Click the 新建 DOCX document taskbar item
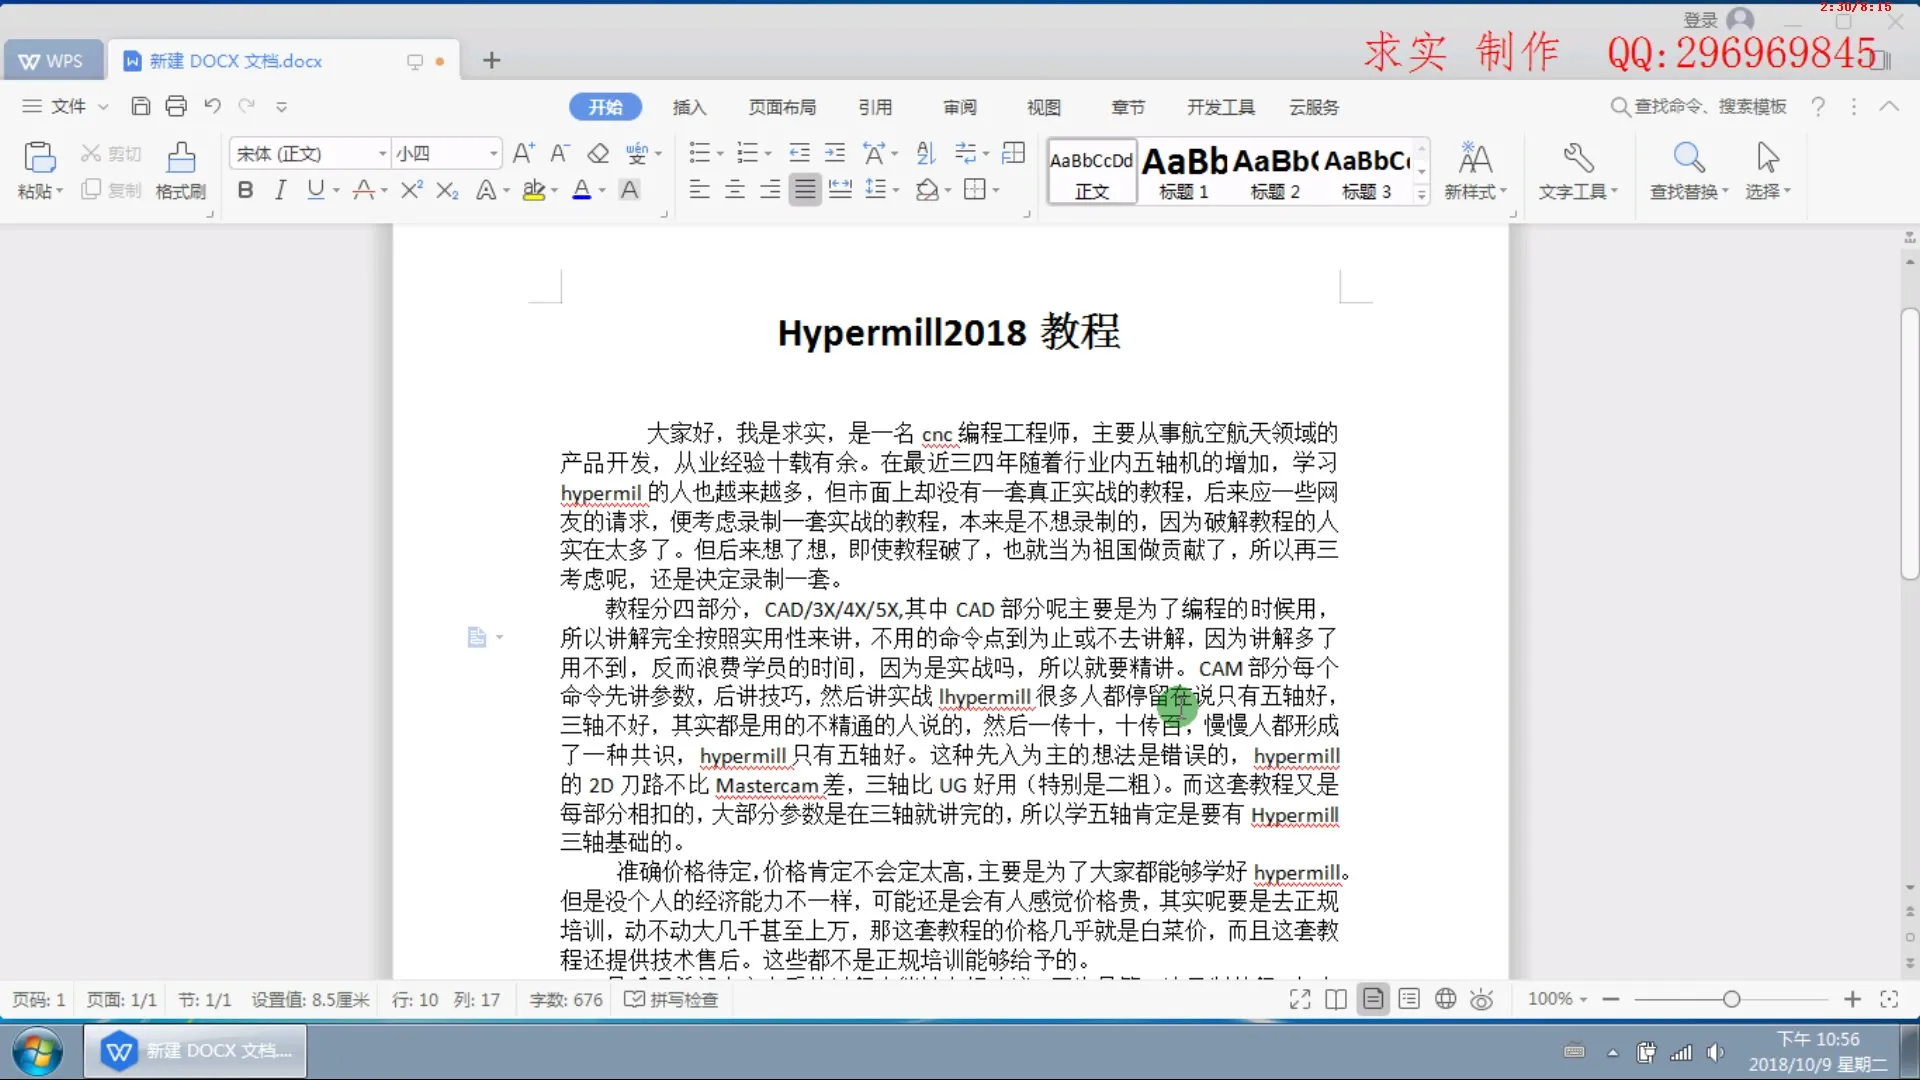This screenshot has width=1920, height=1080. (196, 1051)
